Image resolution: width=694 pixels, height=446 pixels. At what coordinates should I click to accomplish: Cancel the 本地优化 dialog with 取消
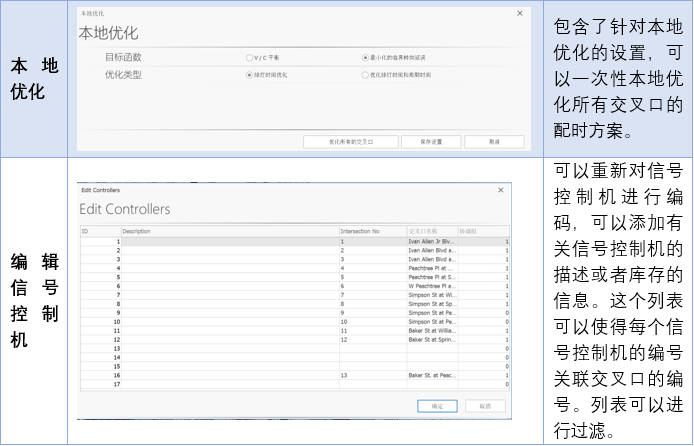coord(493,142)
